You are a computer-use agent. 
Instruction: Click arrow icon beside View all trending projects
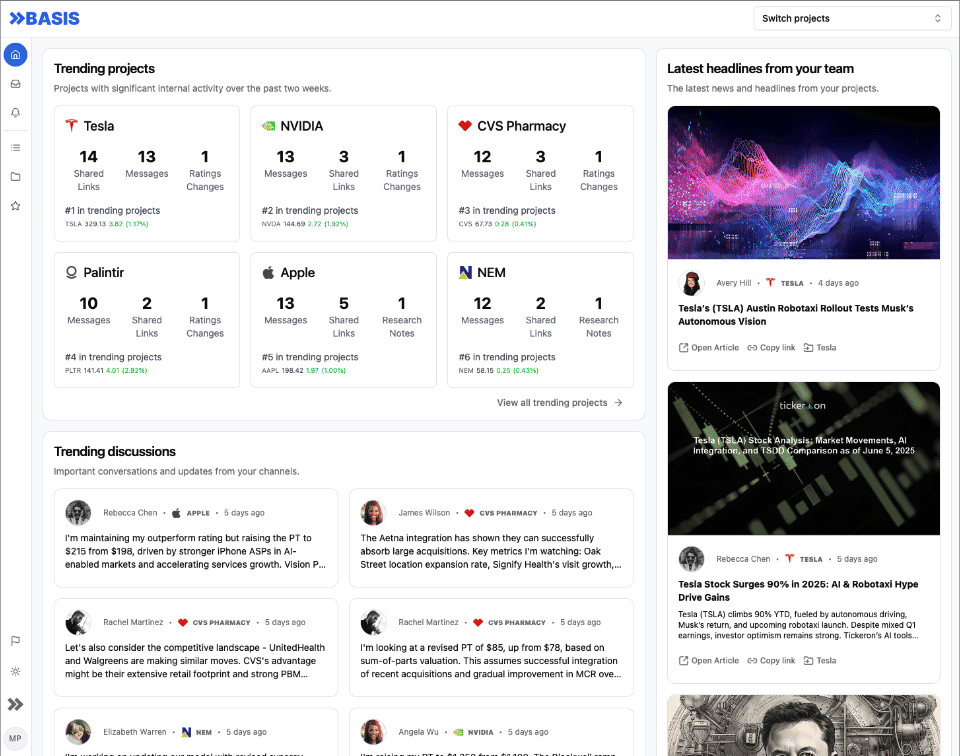point(618,403)
